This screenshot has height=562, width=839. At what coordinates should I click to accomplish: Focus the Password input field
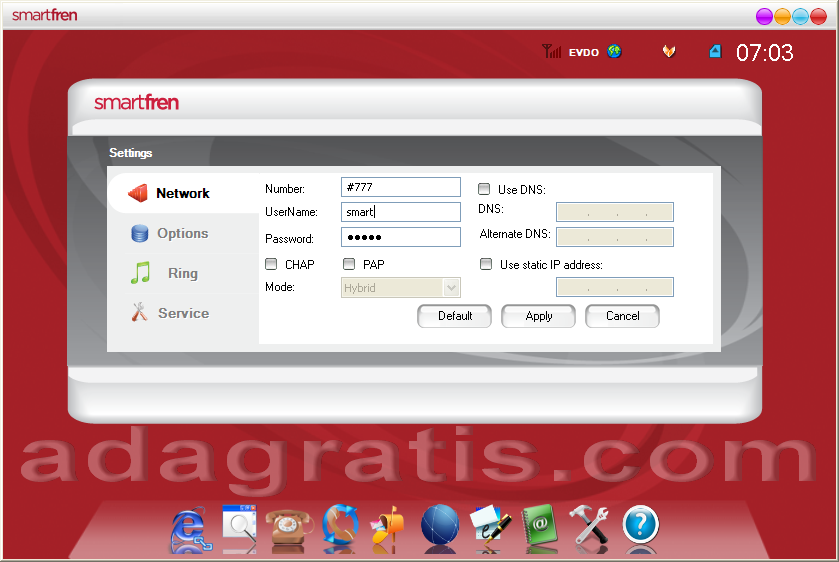tap(401, 237)
